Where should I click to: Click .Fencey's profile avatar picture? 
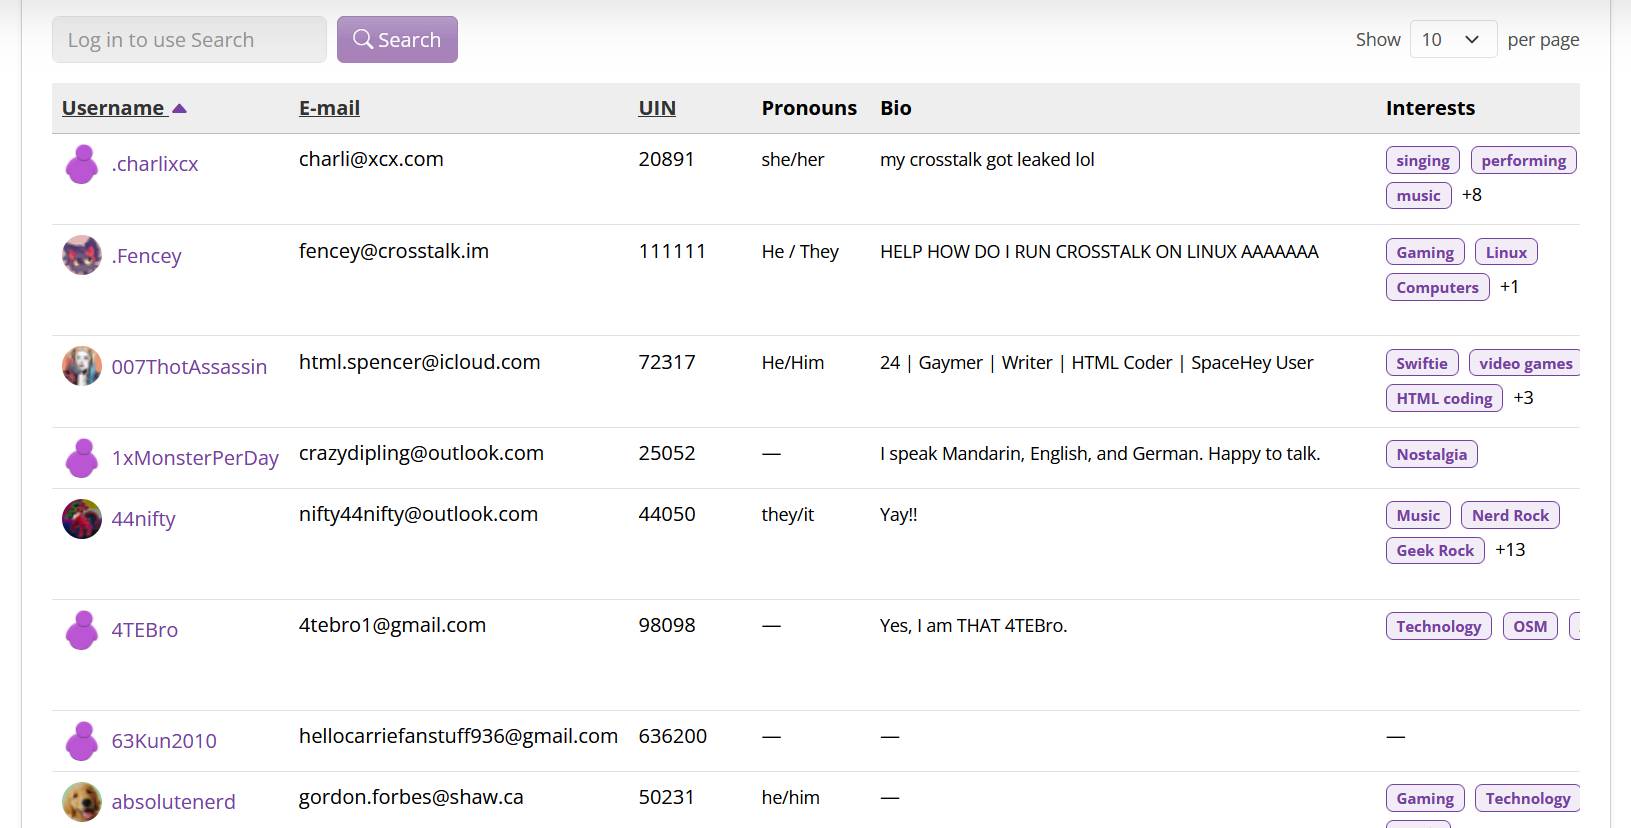[x=82, y=256]
